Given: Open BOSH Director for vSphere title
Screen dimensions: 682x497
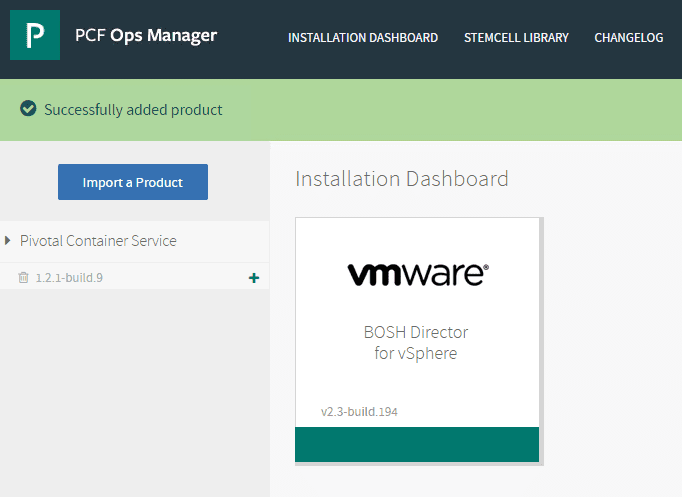Looking at the screenshot, I should 416,332.
